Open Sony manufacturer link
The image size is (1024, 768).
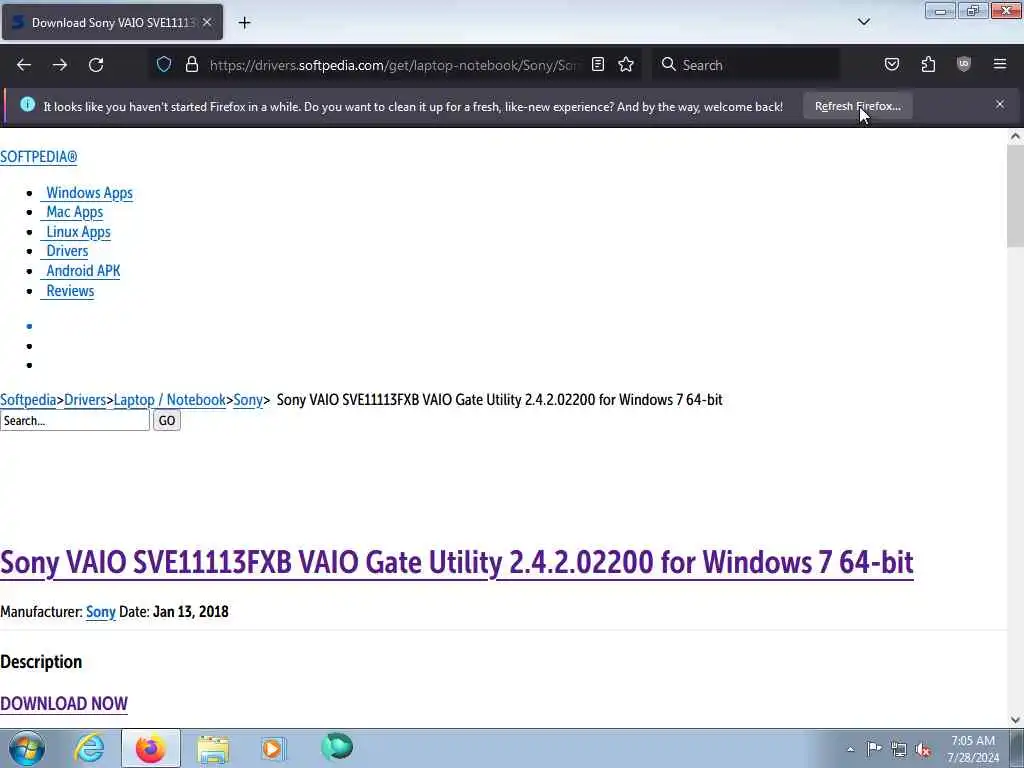click(101, 612)
